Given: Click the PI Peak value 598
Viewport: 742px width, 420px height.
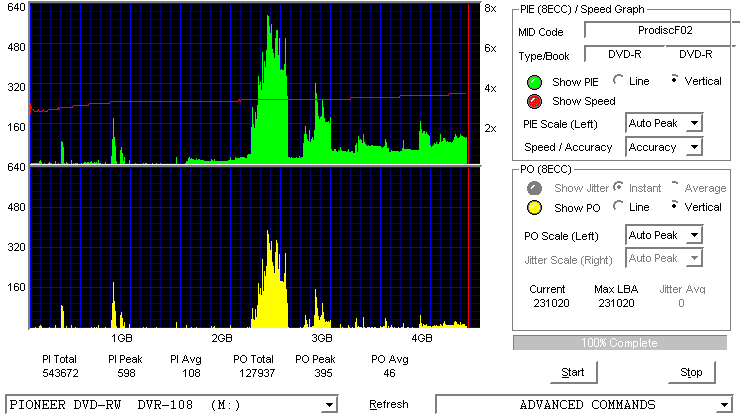Looking at the screenshot, I should point(126,373).
